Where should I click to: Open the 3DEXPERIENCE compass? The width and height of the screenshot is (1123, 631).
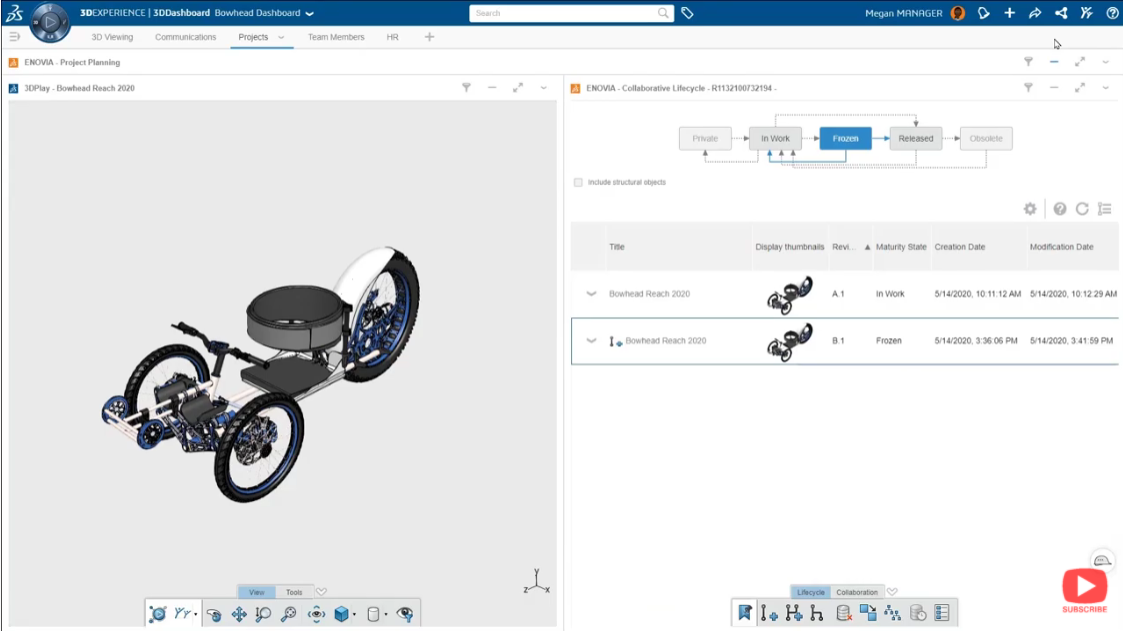pyautogui.click(x=49, y=21)
